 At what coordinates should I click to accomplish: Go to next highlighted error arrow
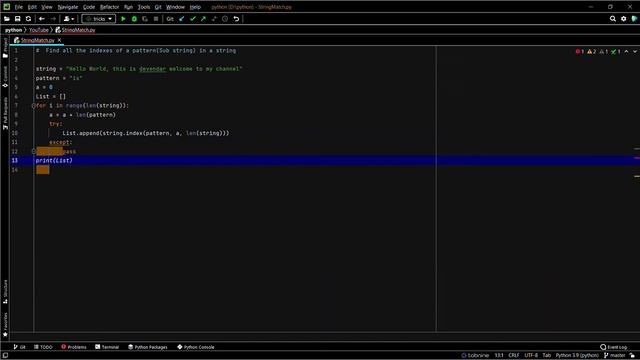point(635,51)
